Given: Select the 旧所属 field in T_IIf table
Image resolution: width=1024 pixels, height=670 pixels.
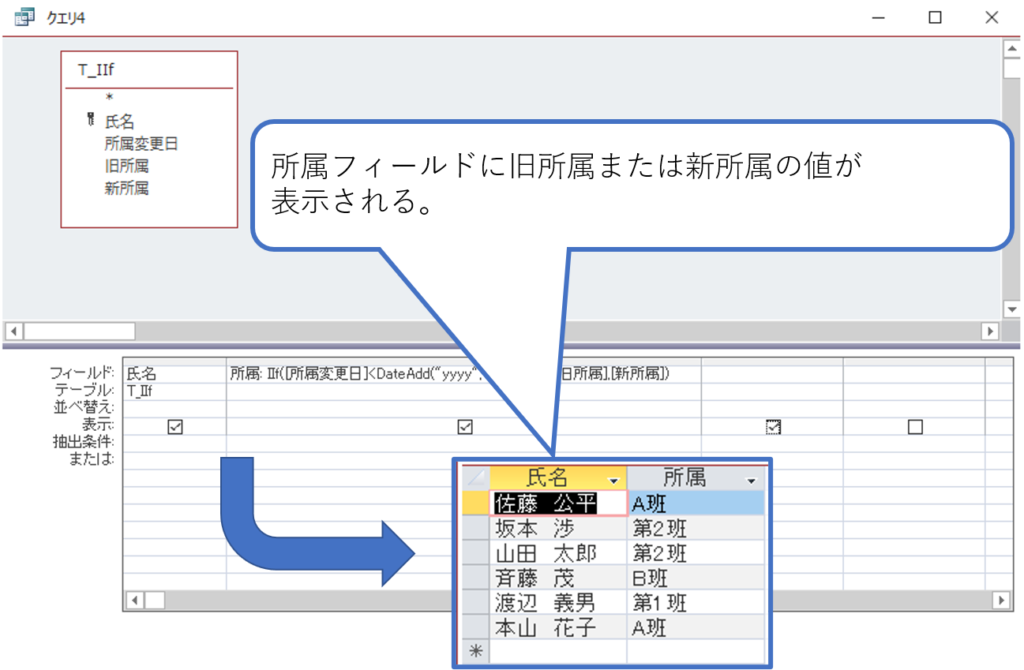Looking at the screenshot, I should tap(127, 166).
